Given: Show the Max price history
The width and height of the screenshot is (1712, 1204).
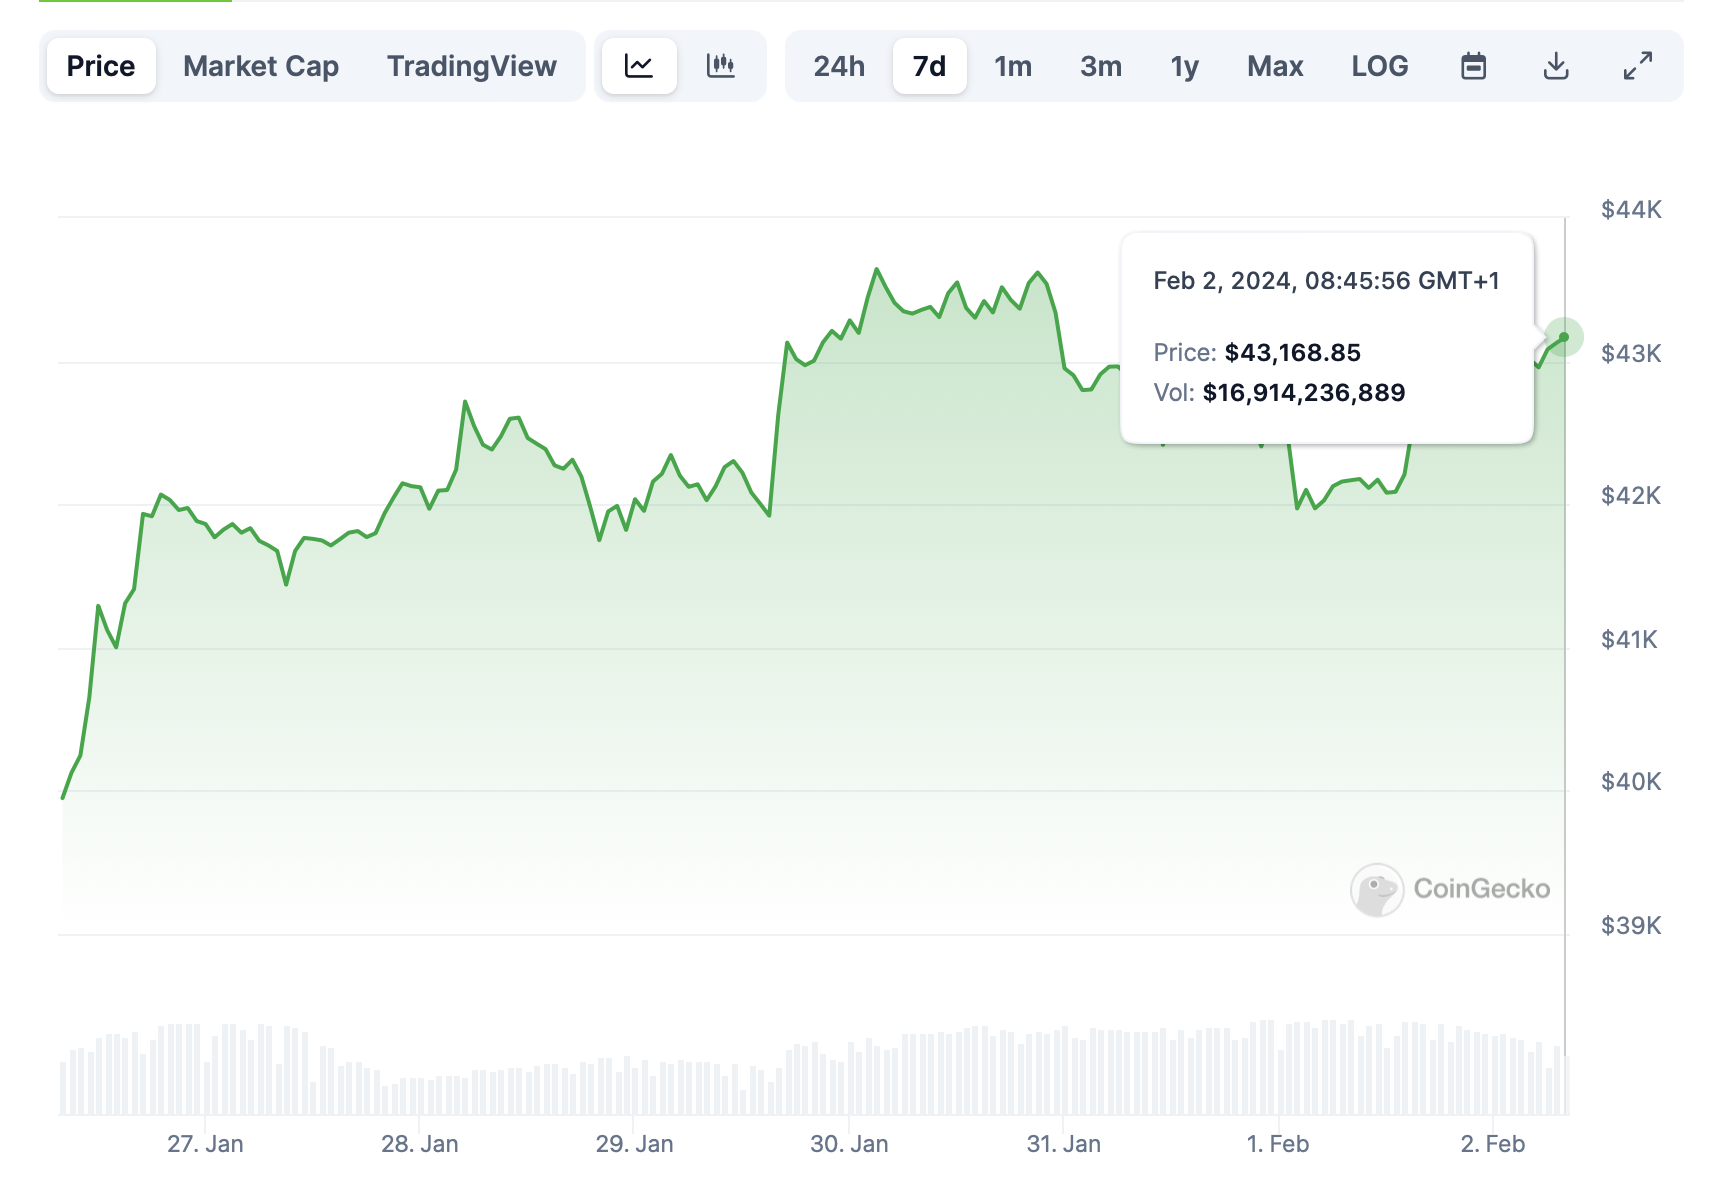Looking at the screenshot, I should [x=1275, y=66].
